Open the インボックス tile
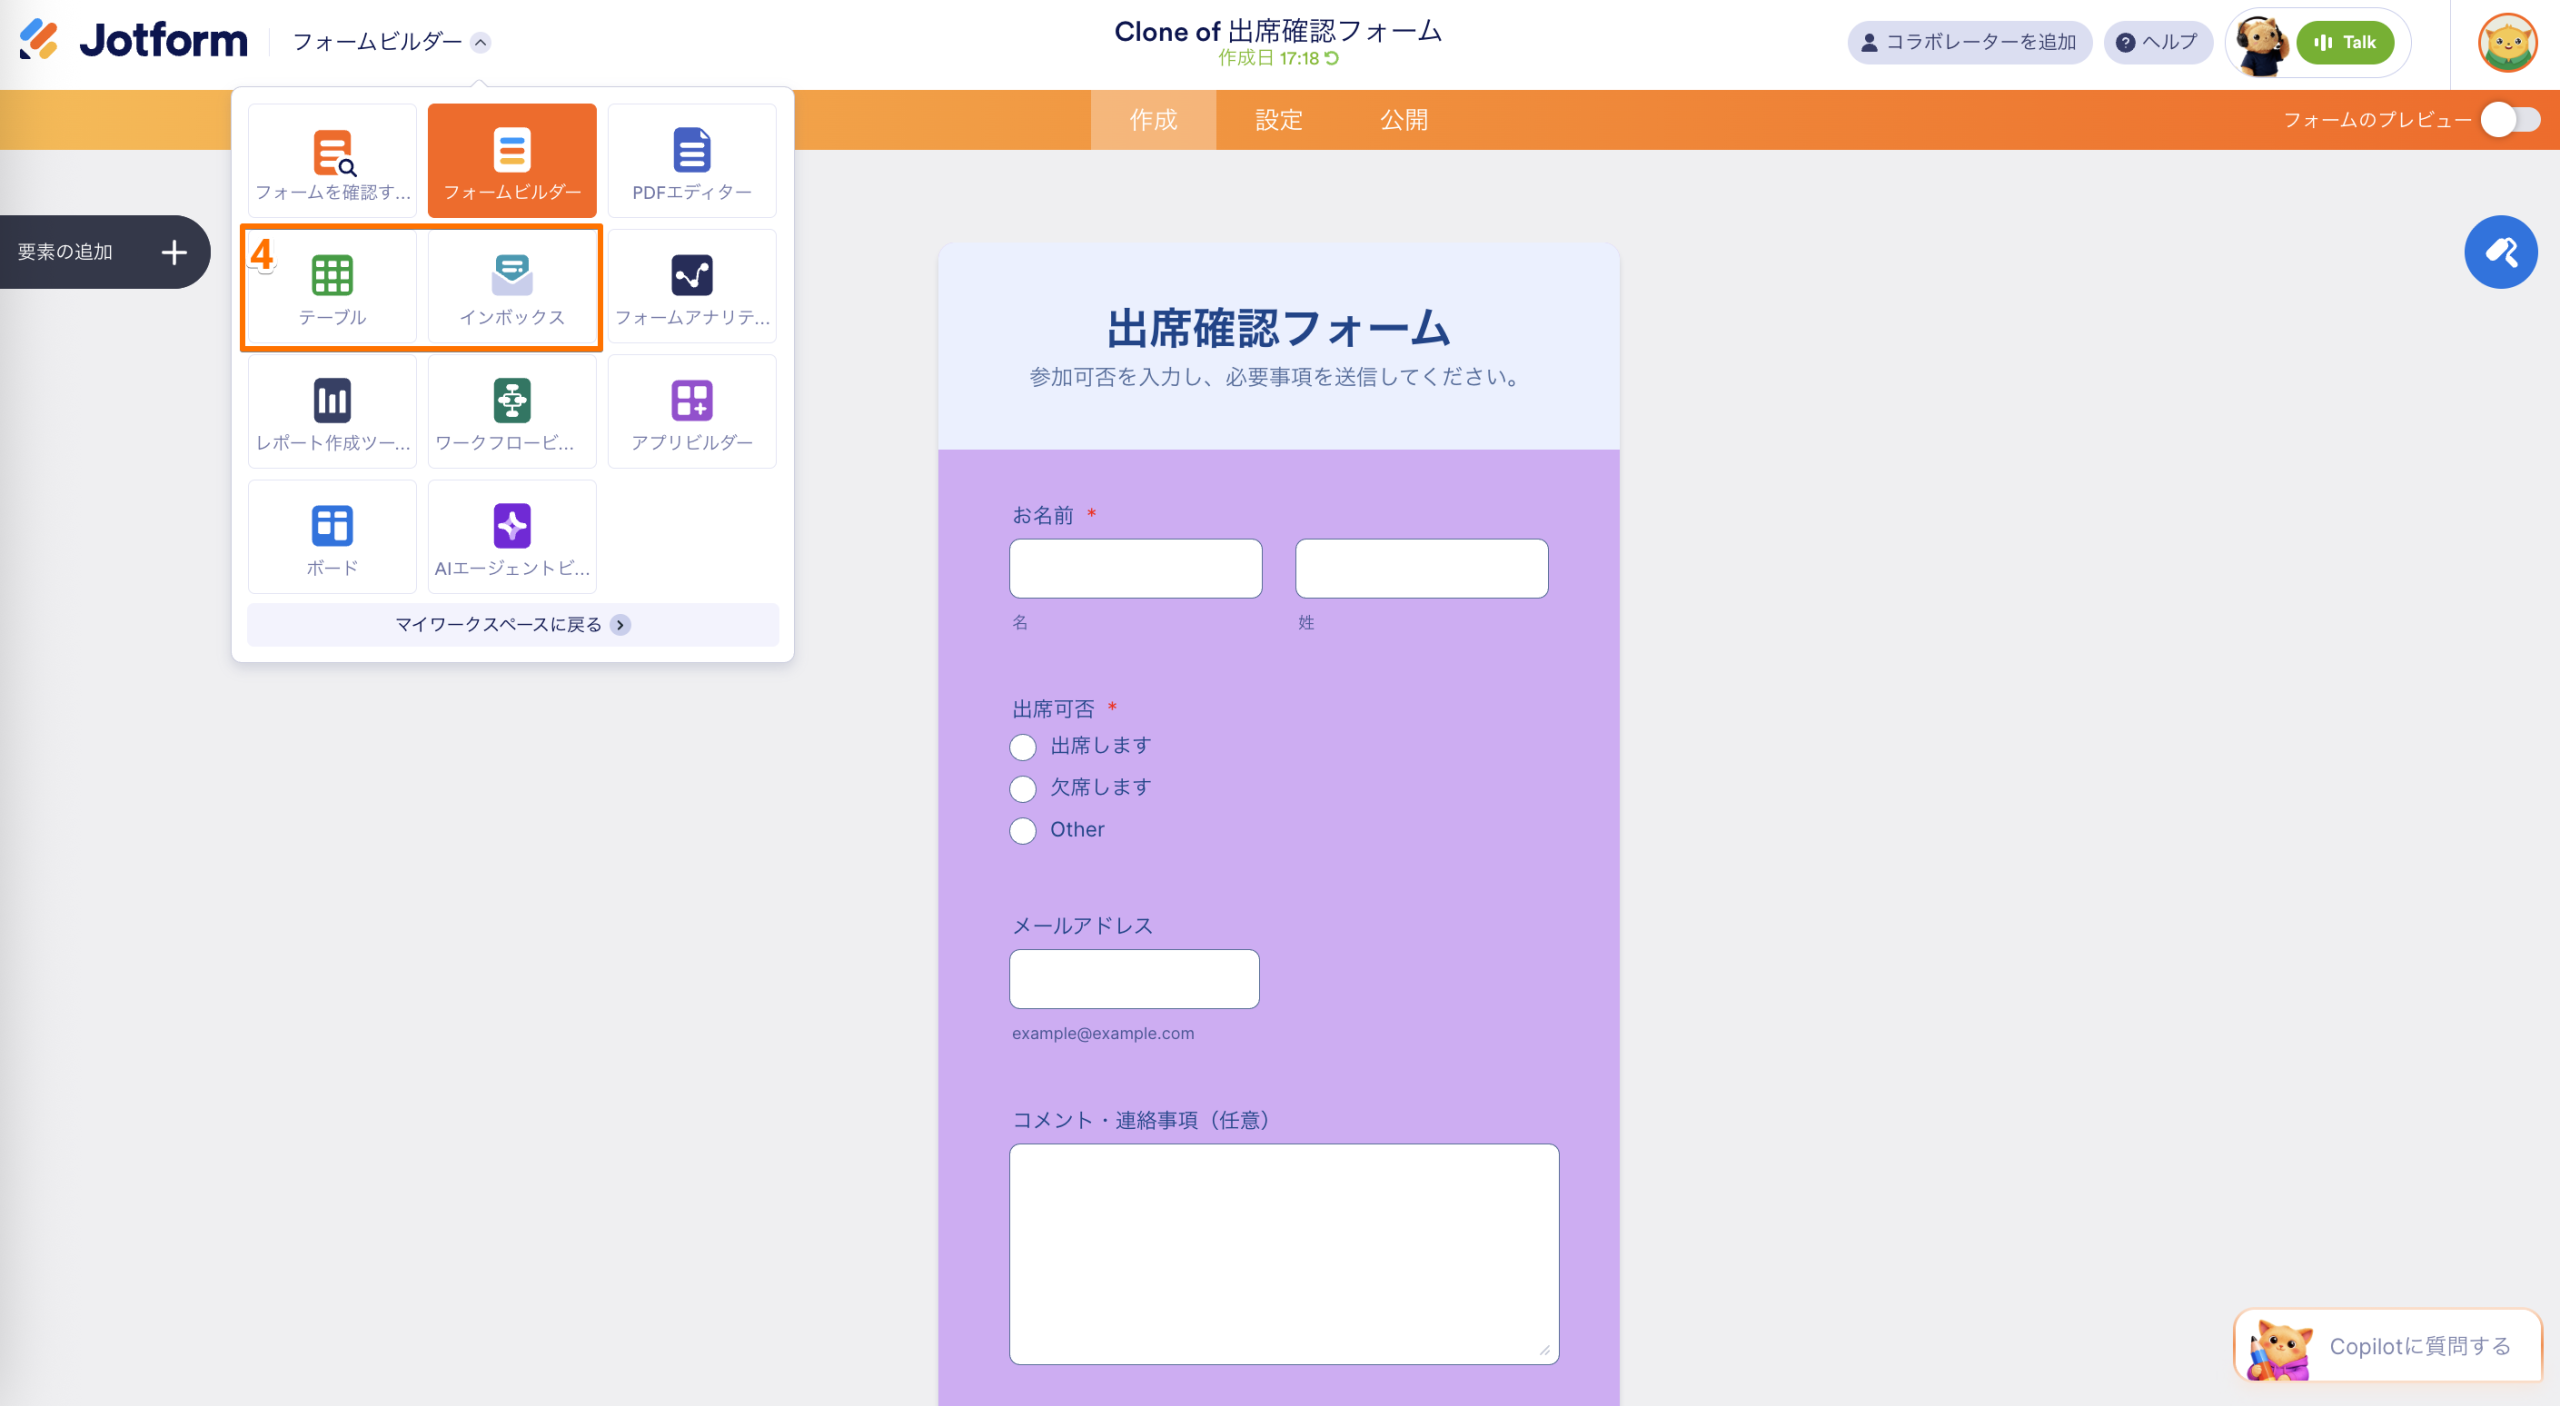This screenshot has height=1406, width=2560. (x=512, y=287)
